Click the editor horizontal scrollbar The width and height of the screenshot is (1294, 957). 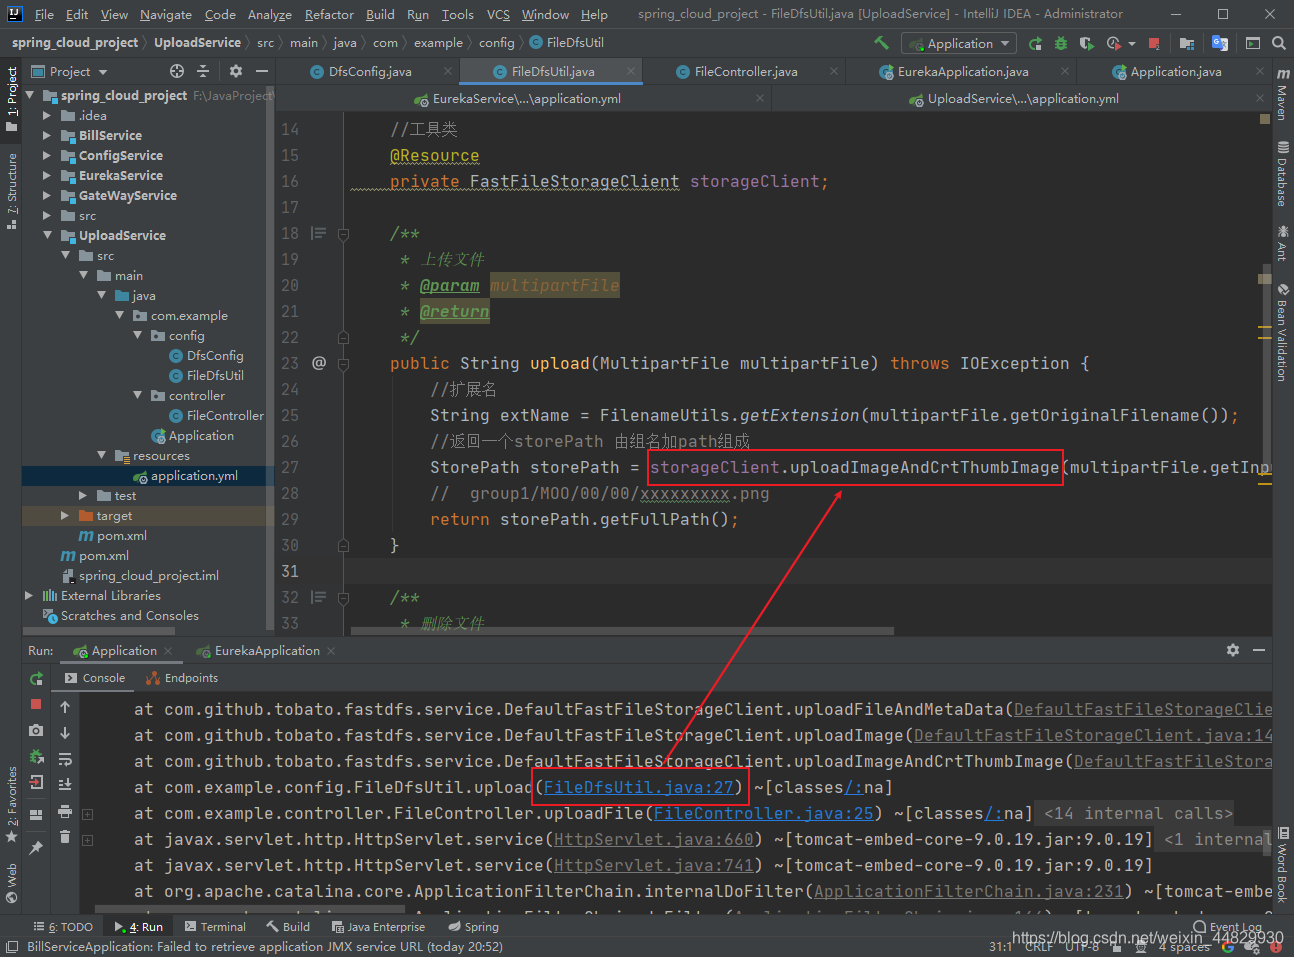tap(620, 631)
